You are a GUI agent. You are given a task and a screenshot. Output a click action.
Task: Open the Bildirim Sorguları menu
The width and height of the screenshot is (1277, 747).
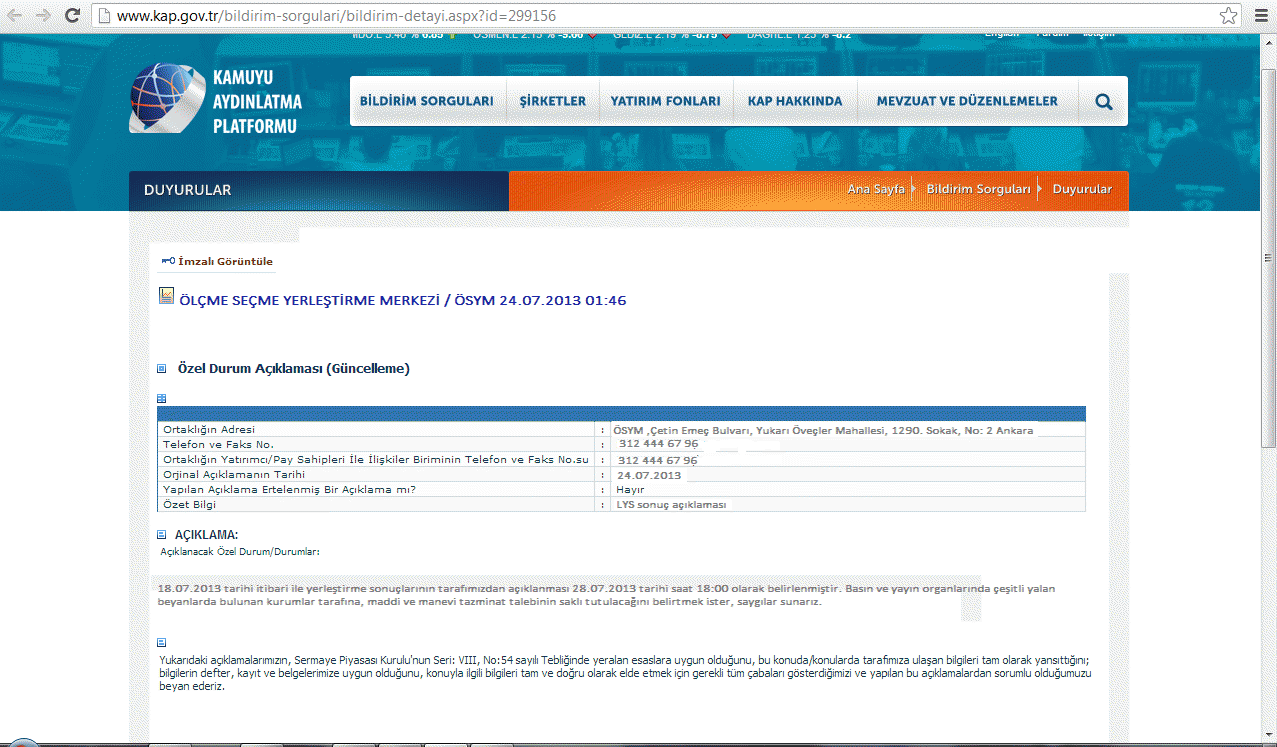(427, 101)
